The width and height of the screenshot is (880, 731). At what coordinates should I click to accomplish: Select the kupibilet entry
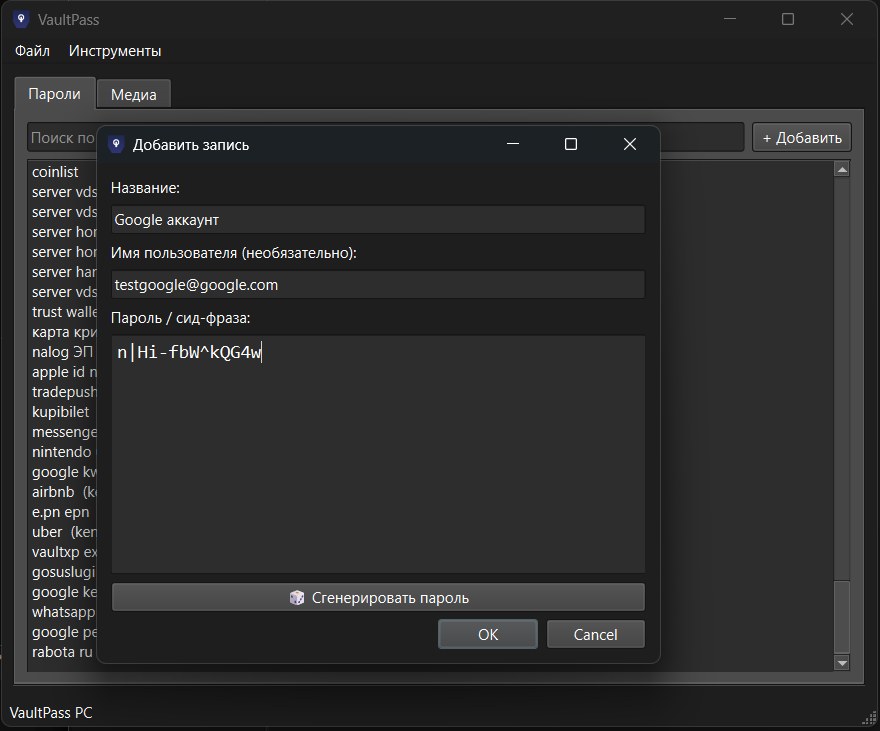point(61,412)
